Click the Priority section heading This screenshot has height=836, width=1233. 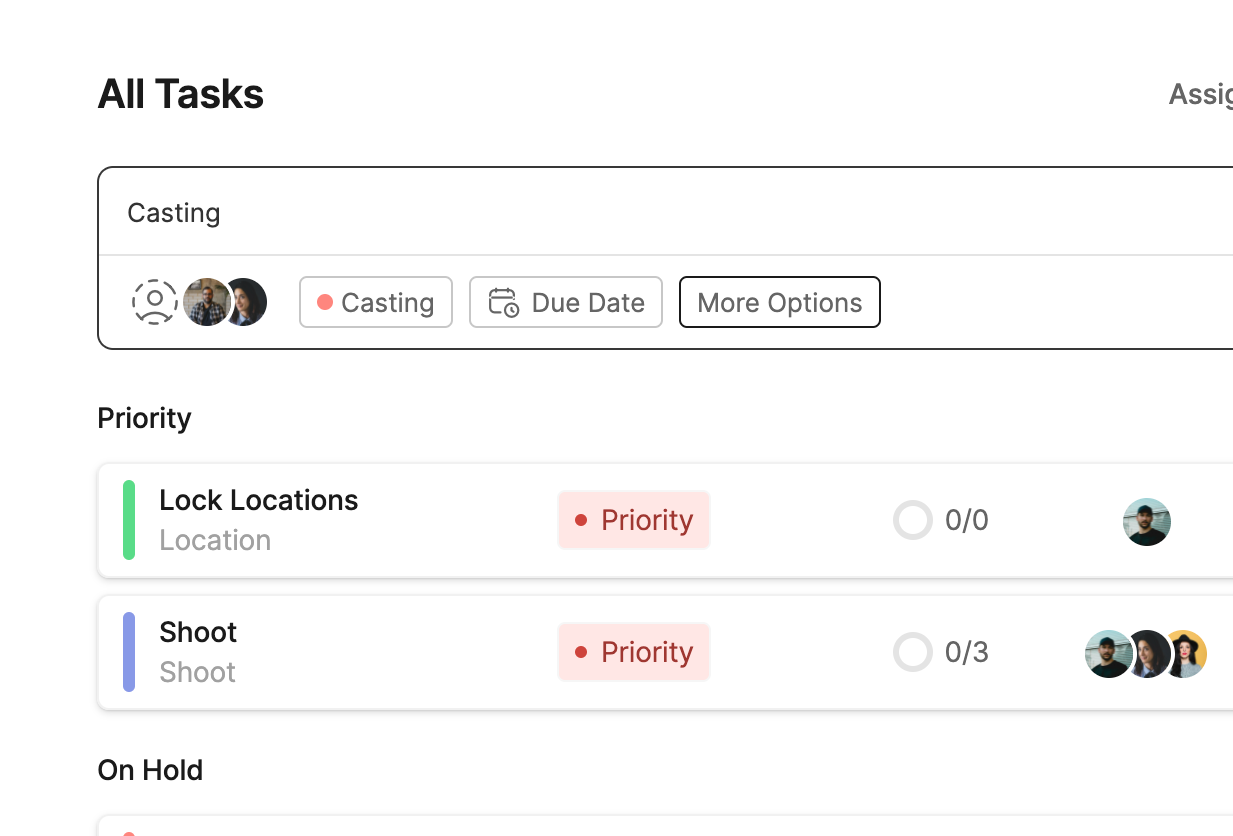pos(144,418)
